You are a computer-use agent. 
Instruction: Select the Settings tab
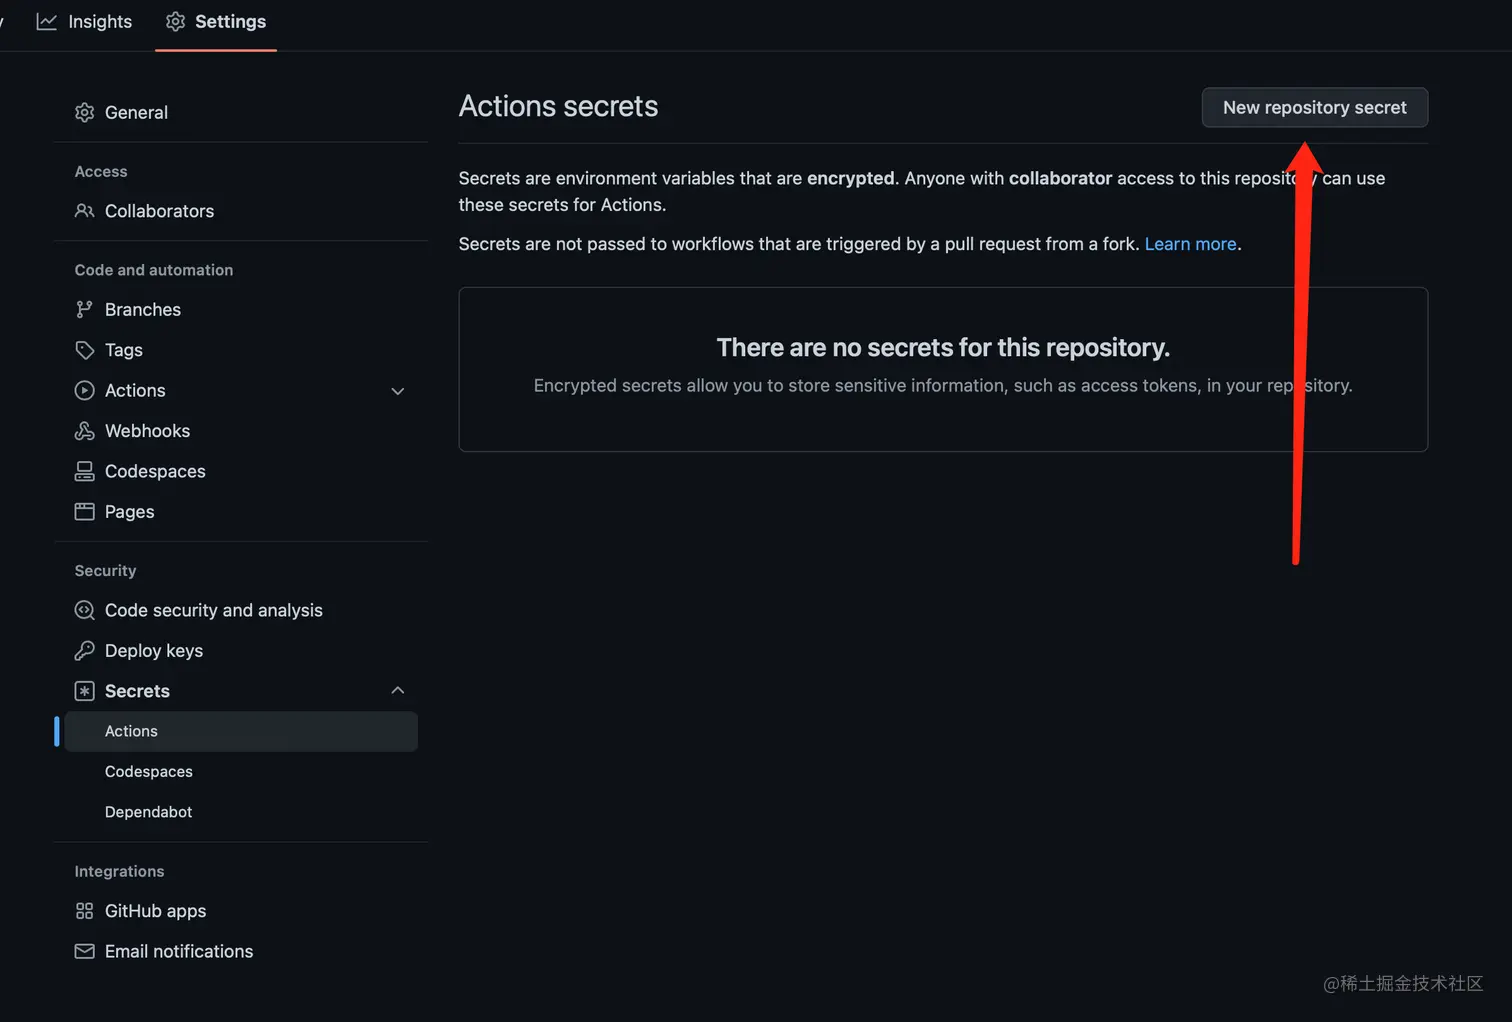point(216,22)
